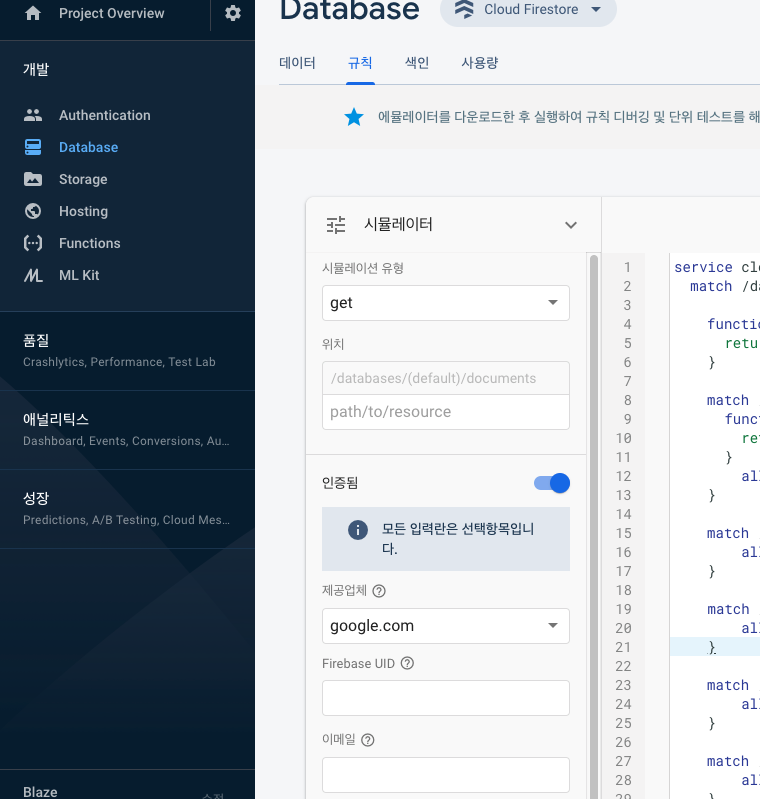Click the Authentication people icon
760x799 pixels.
33,115
